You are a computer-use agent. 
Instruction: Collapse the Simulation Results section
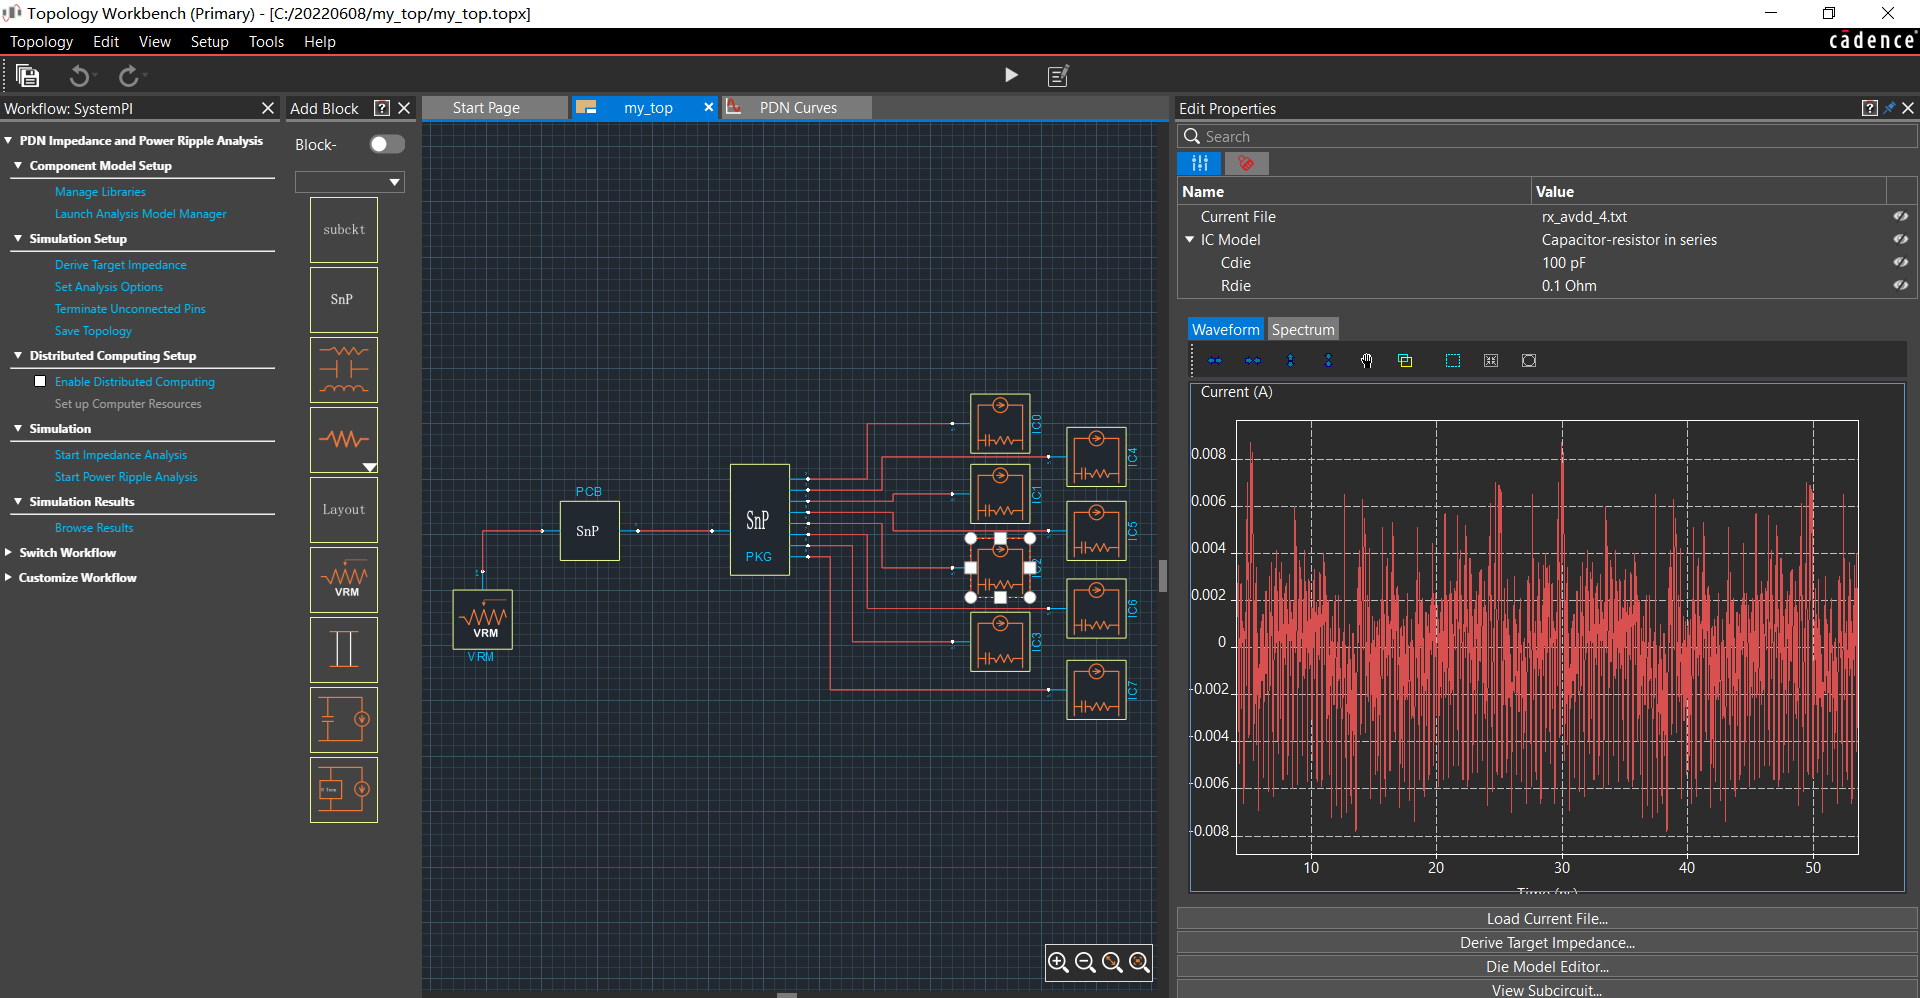[18, 501]
